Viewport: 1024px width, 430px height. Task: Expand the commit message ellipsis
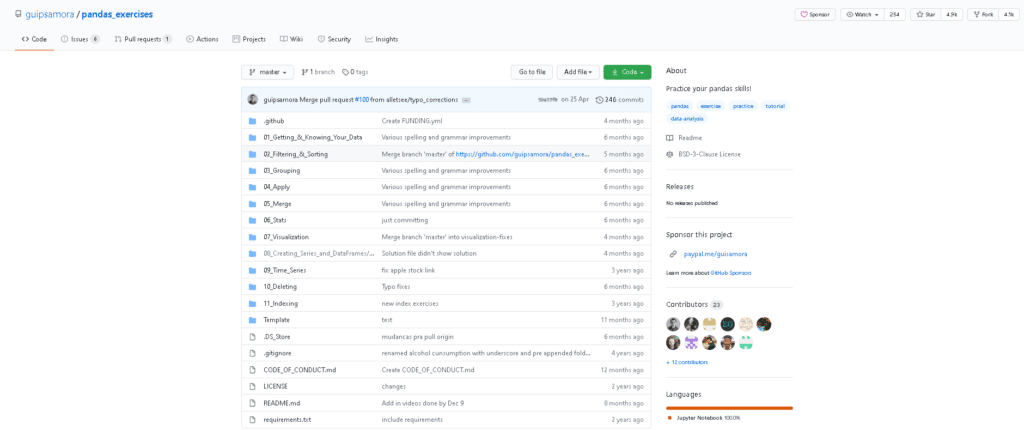coord(466,100)
